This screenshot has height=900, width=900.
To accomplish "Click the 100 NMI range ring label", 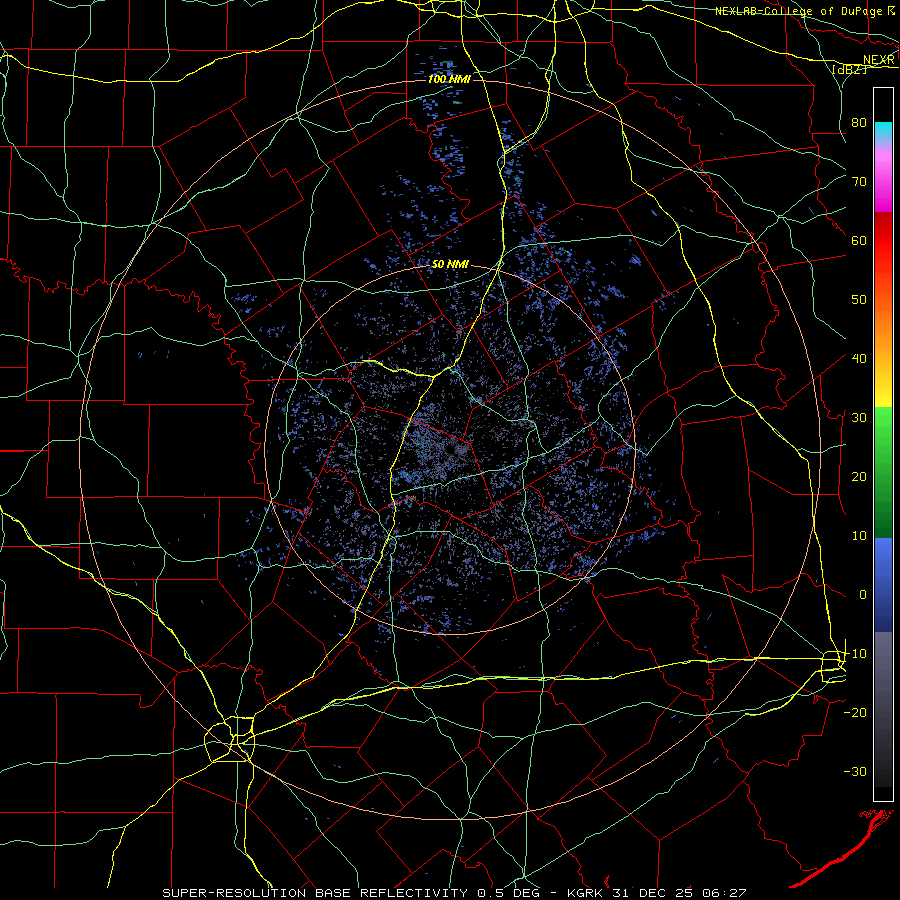I will tap(449, 79).
